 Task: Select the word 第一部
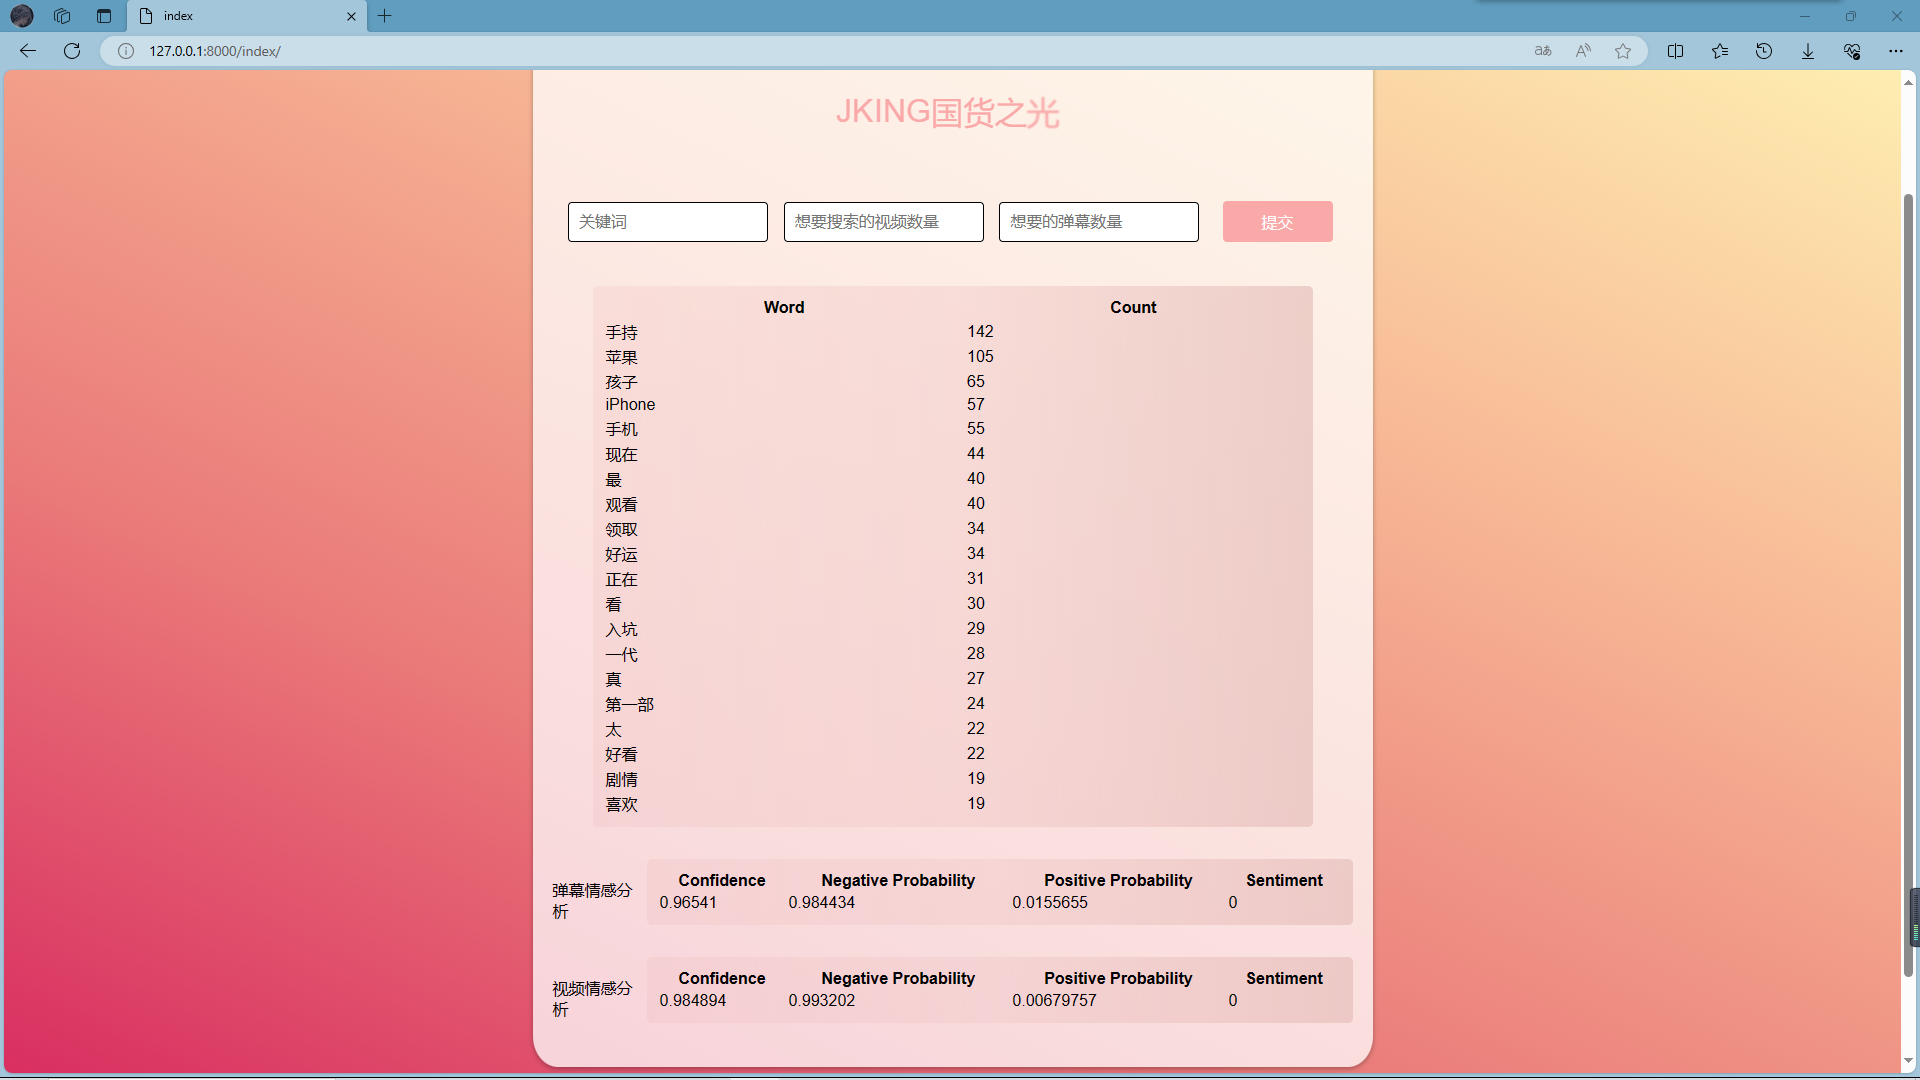coord(629,705)
